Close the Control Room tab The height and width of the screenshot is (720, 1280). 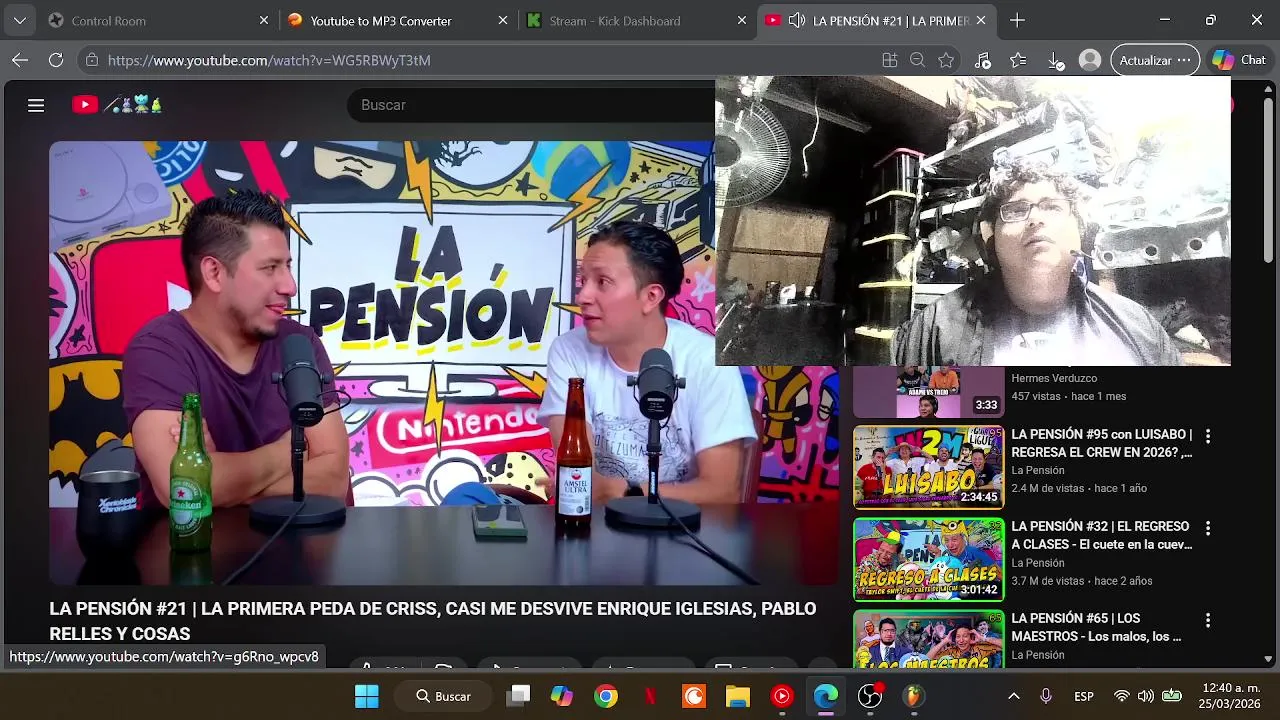(x=264, y=20)
